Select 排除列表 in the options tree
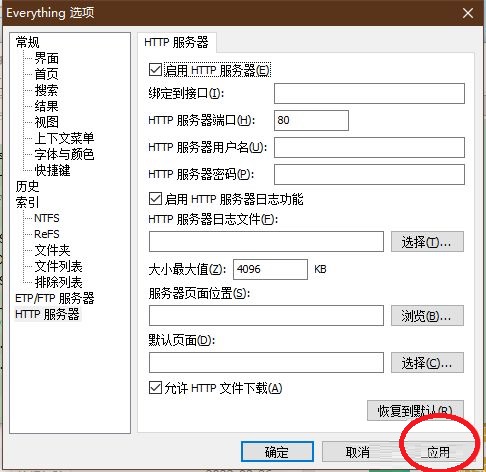486x472 pixels. (x=58, y=282)
